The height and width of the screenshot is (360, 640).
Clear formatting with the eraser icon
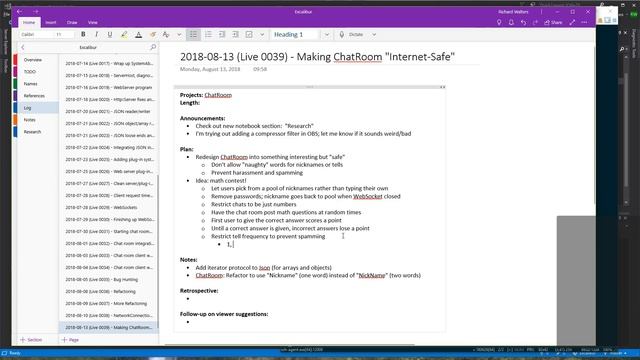[153, 34]
